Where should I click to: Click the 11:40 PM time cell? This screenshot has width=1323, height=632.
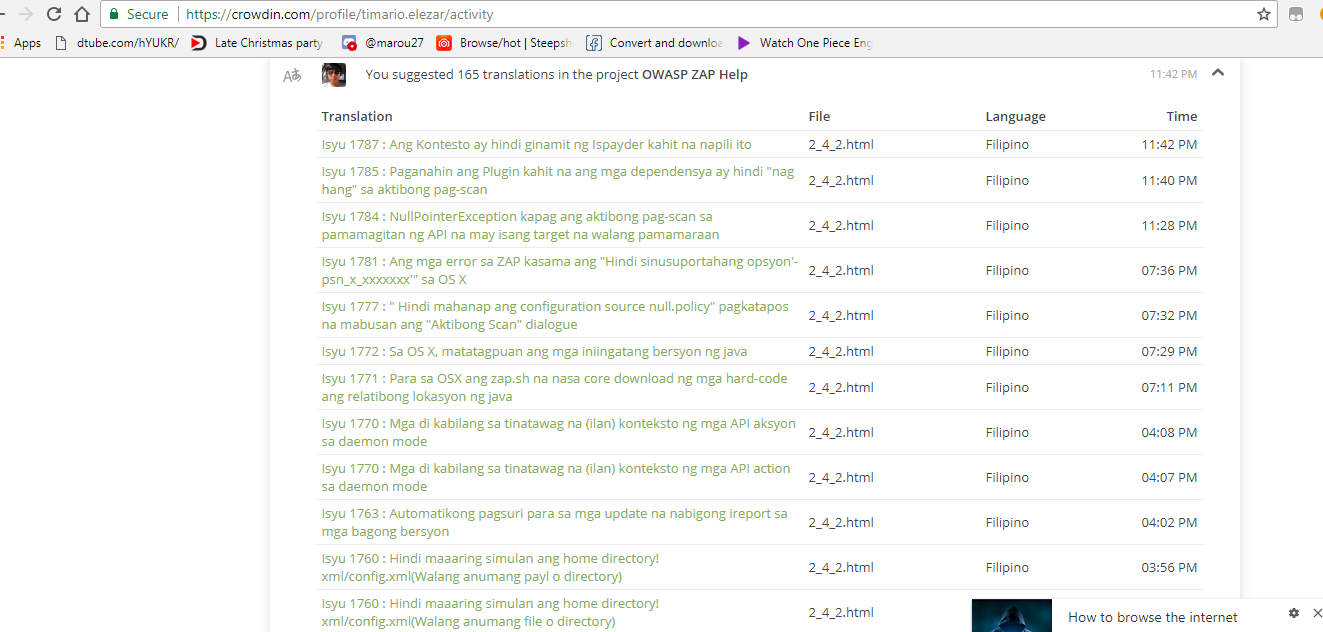(1169, 180)
